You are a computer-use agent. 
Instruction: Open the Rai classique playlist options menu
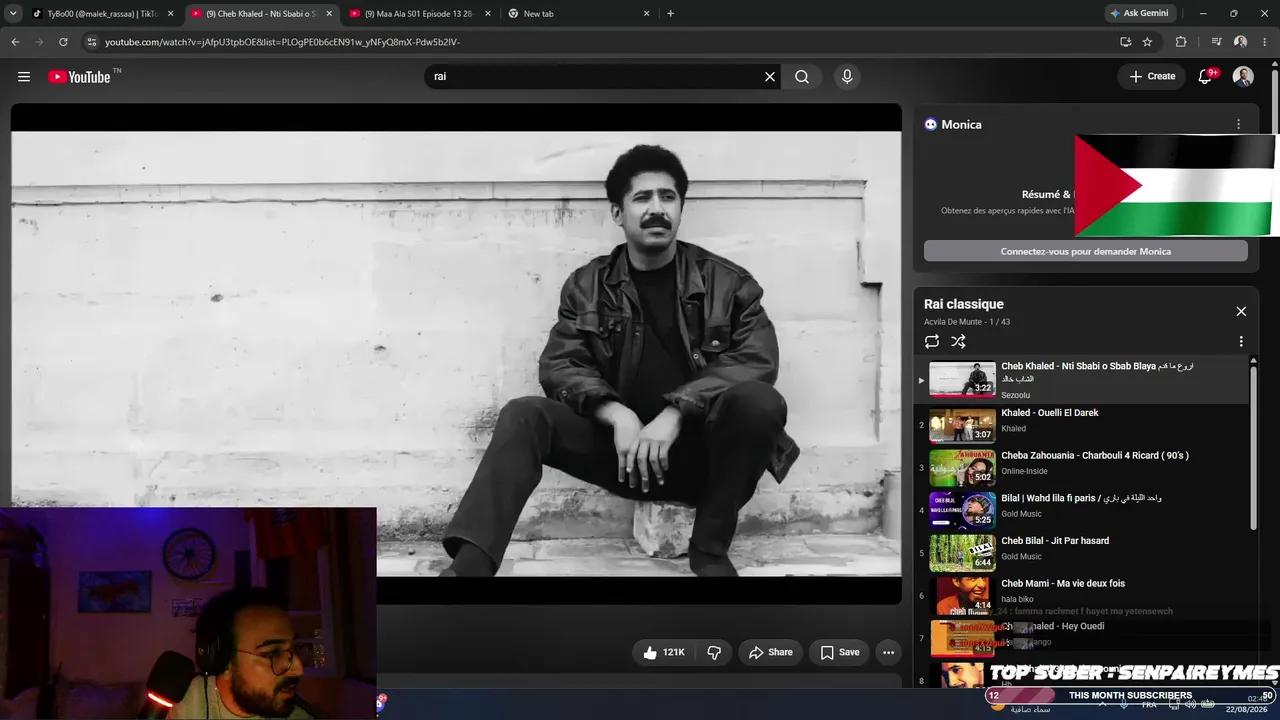coord(1241,341)
